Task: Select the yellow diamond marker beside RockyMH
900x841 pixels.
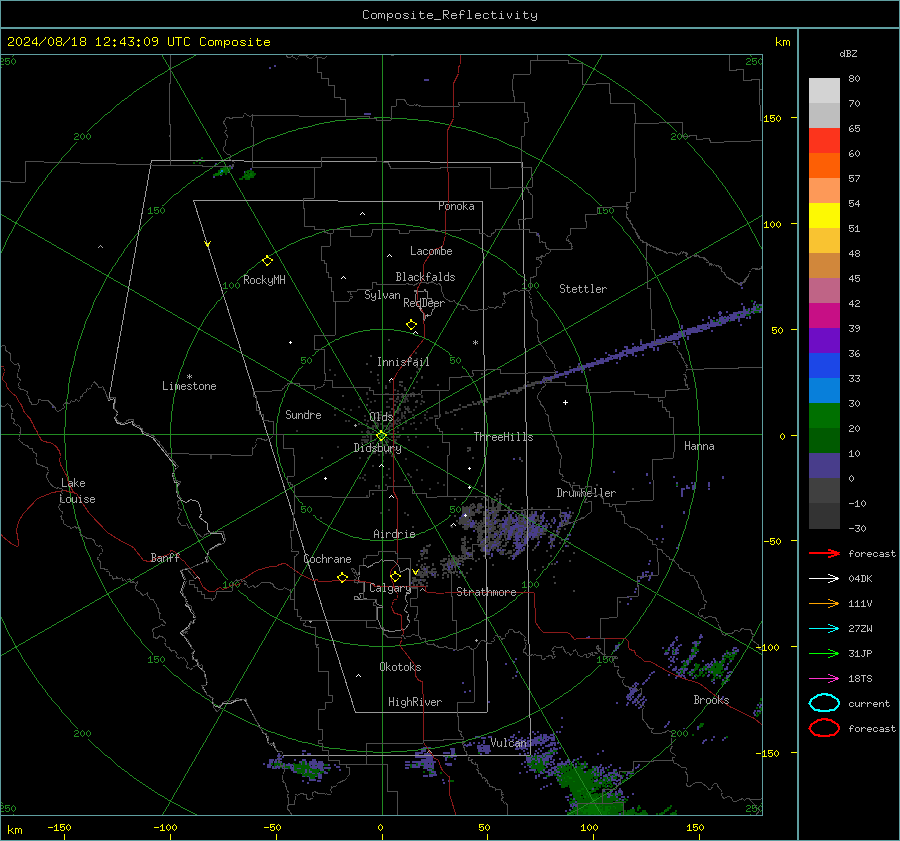Action: [267, 261]
